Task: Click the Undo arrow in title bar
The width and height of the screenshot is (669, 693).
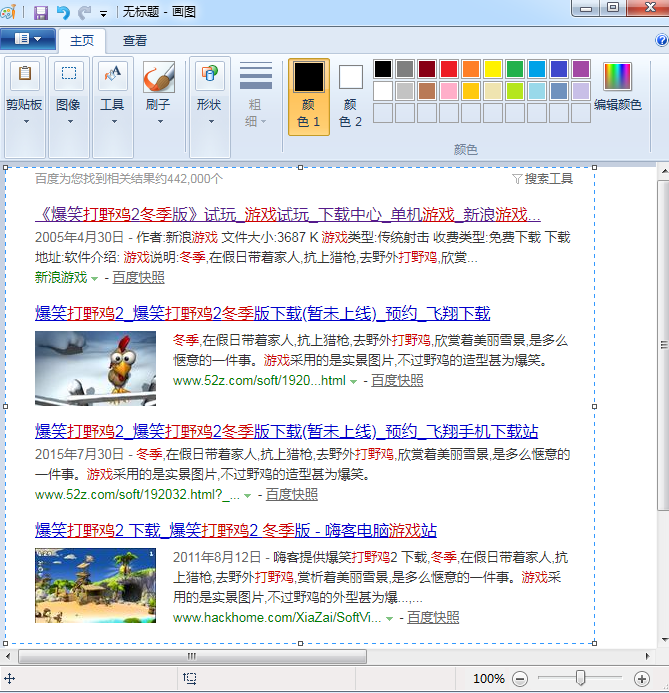Action: click(x=63, y=13)
